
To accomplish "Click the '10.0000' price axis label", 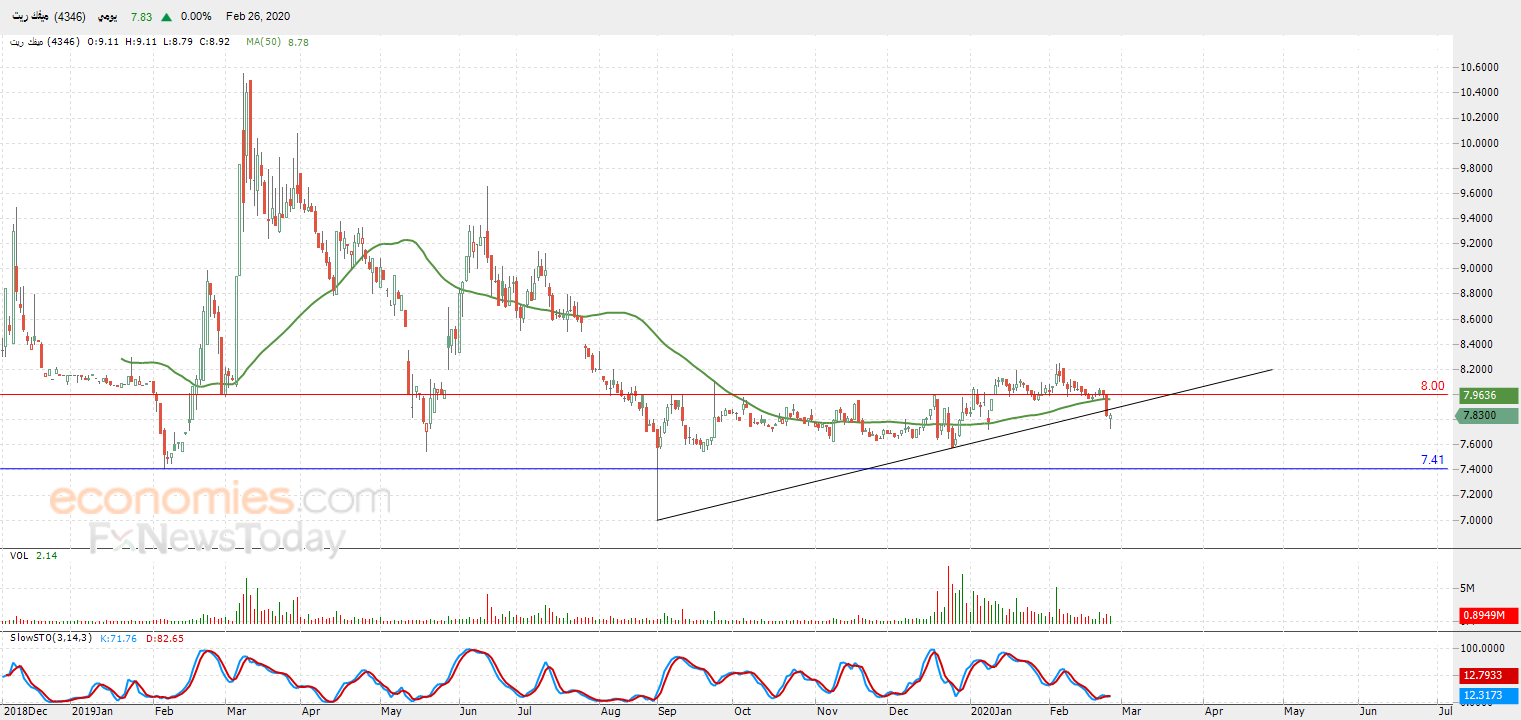I will pos(1479,143).
